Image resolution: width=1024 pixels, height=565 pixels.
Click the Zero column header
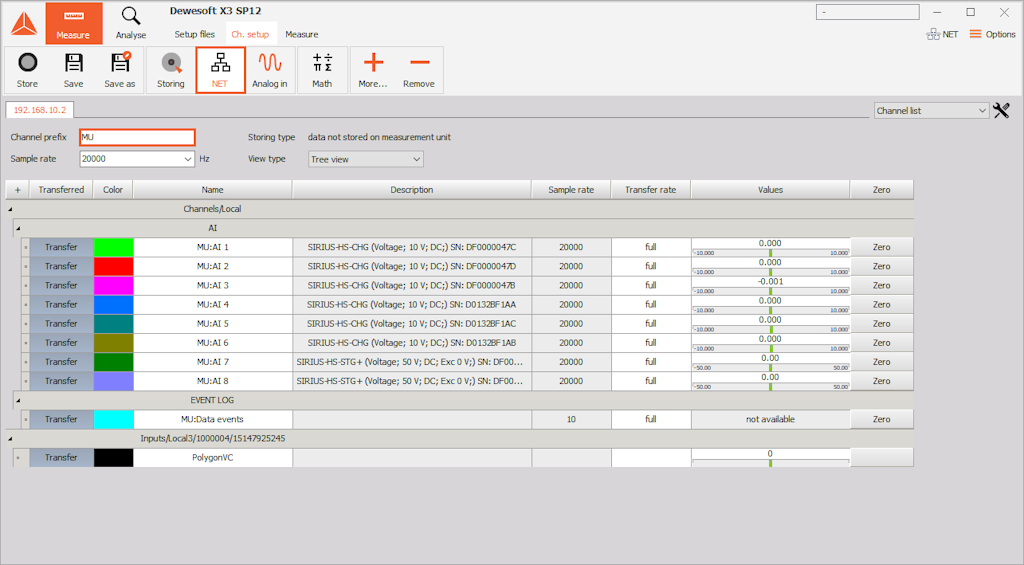pos(882,189)
